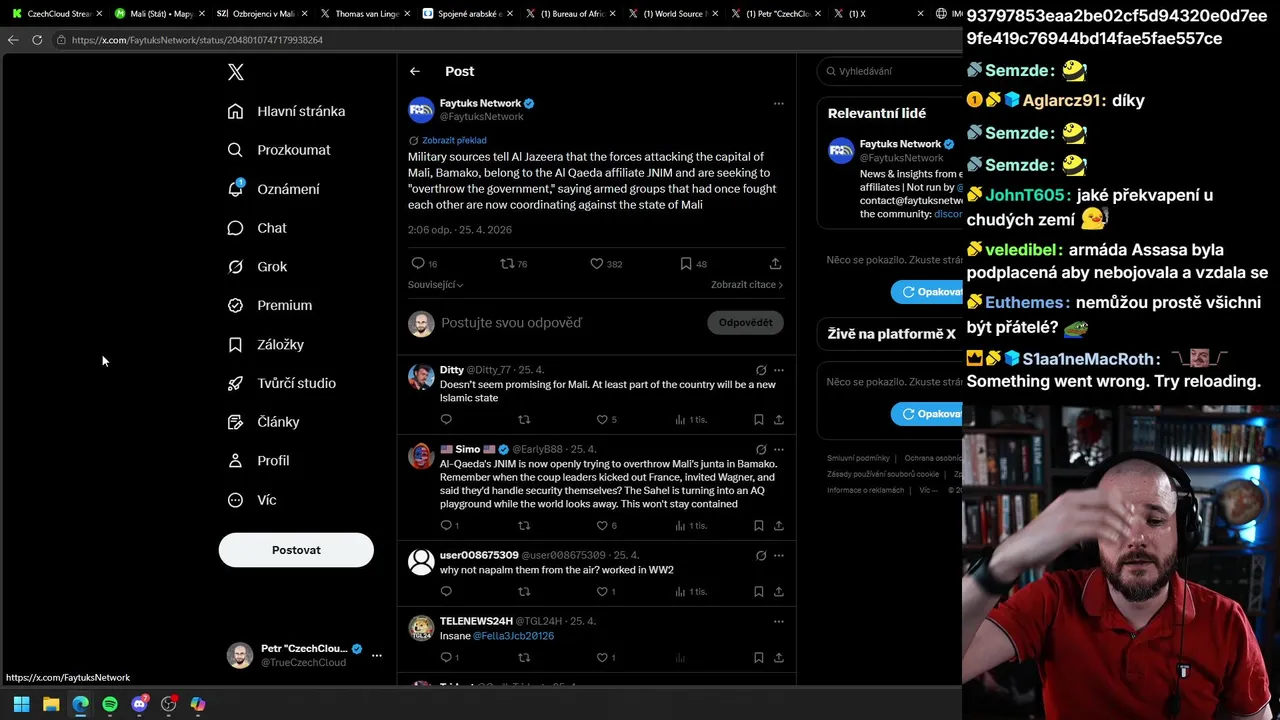Viewport: 1280px width, 720px height.
Task: Open Chat in sidebar
Action: [x=257, y=228]
